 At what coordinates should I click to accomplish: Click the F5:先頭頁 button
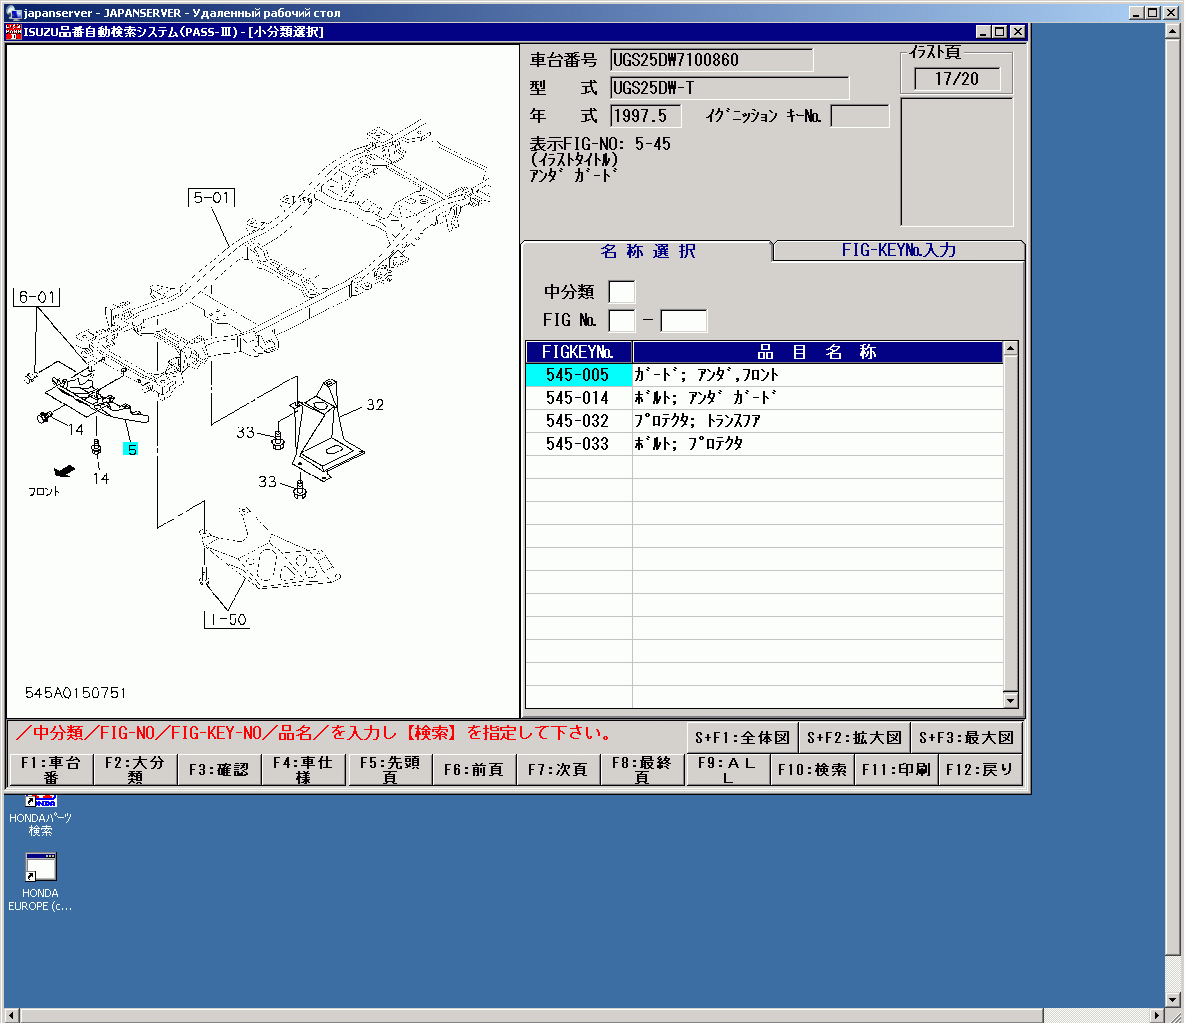coord(390,770)
